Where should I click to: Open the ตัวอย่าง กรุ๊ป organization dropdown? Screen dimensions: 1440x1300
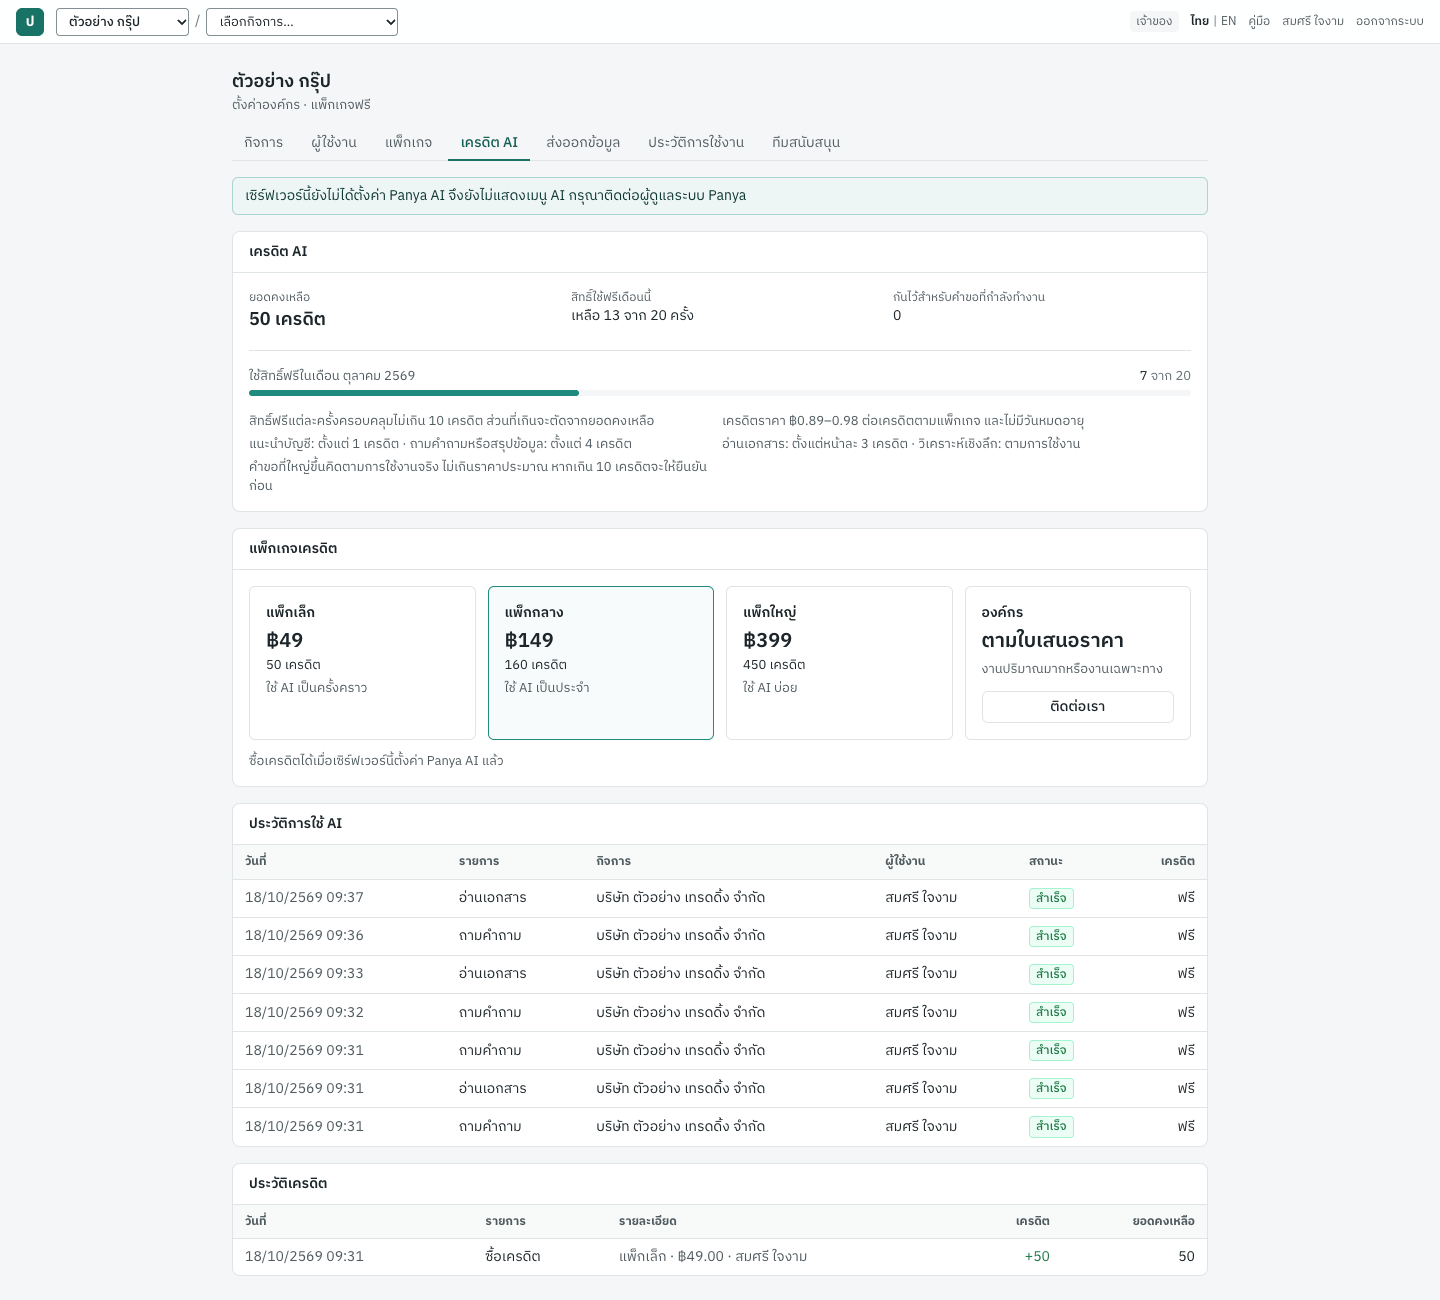[x=122, y=22]
